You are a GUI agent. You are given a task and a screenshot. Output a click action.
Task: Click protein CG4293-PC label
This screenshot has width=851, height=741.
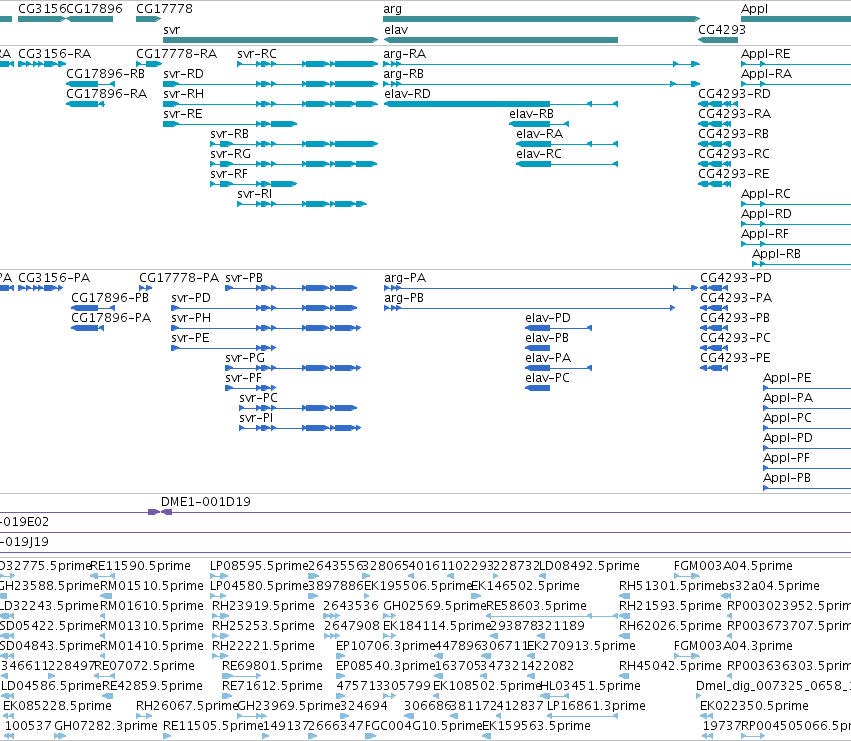click(x=735, y=338)
